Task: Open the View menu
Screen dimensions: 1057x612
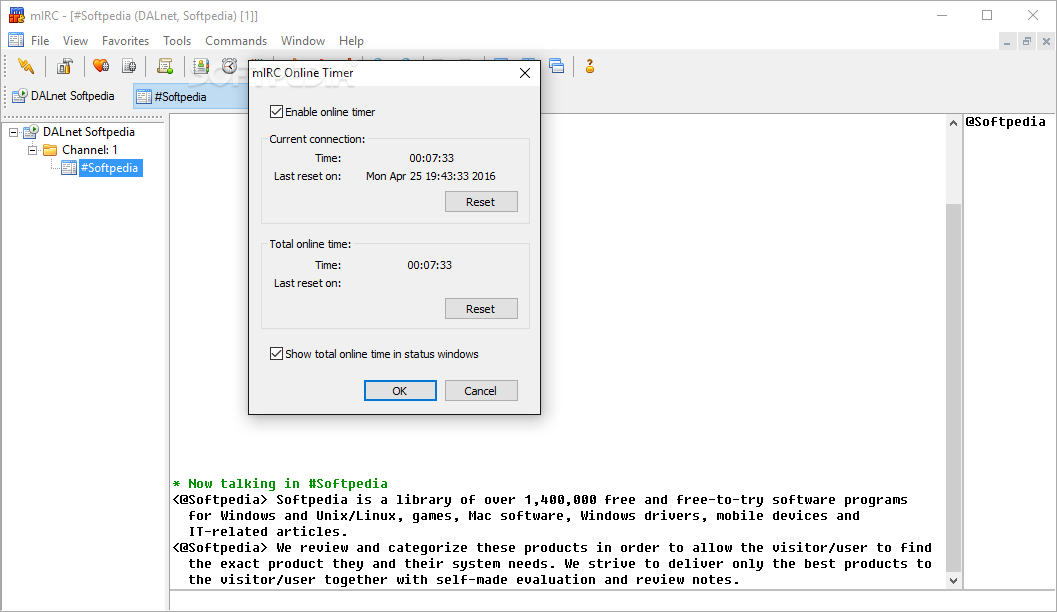Action: 76,40
